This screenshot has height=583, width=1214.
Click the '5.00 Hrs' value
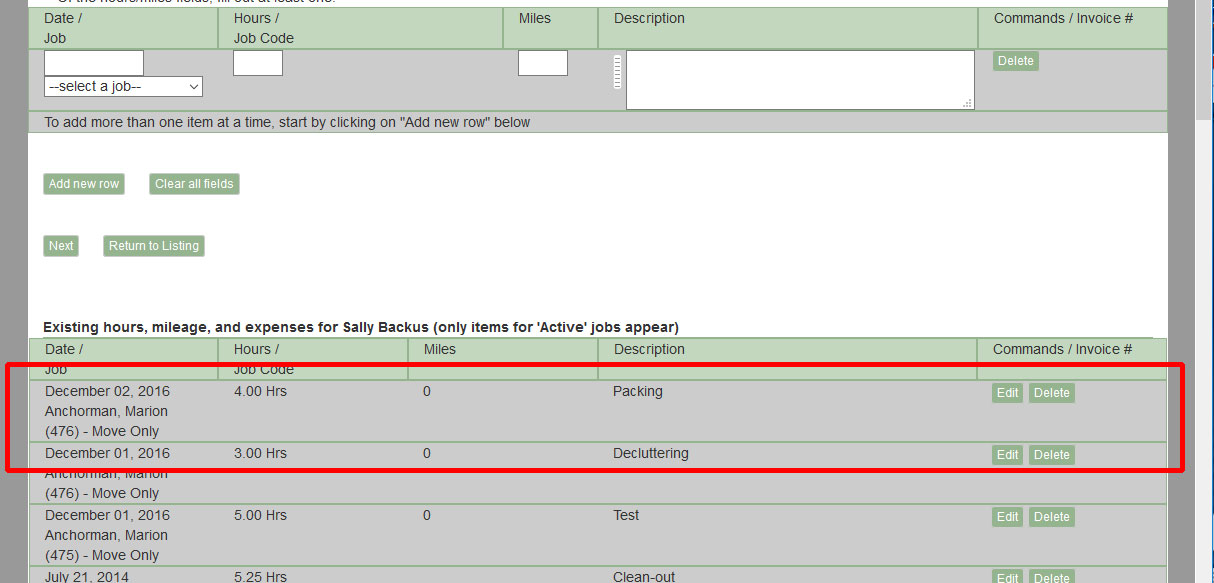[x=260, y=515]
